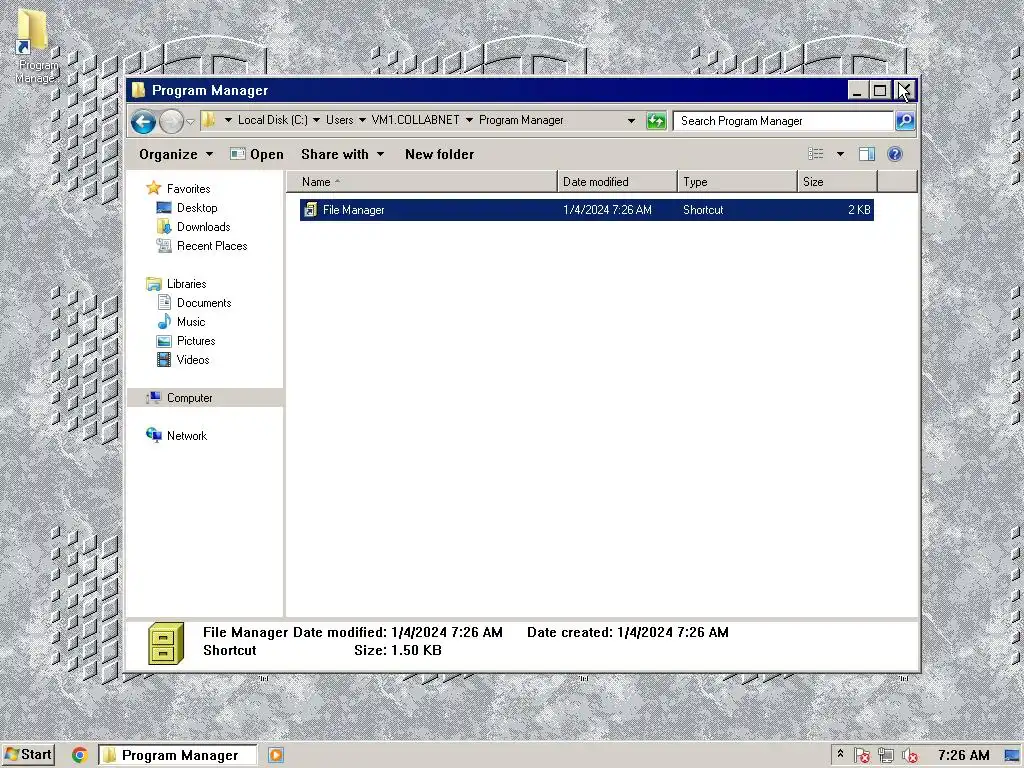Open the Documents library
Image resolution: width=1024 pixels, height=768 pixels.
(x=204, y=303)
